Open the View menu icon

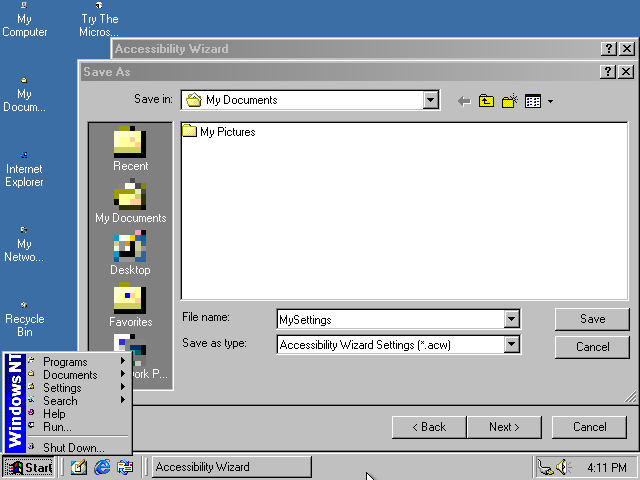pyautogui.click(x=533, y=101)
